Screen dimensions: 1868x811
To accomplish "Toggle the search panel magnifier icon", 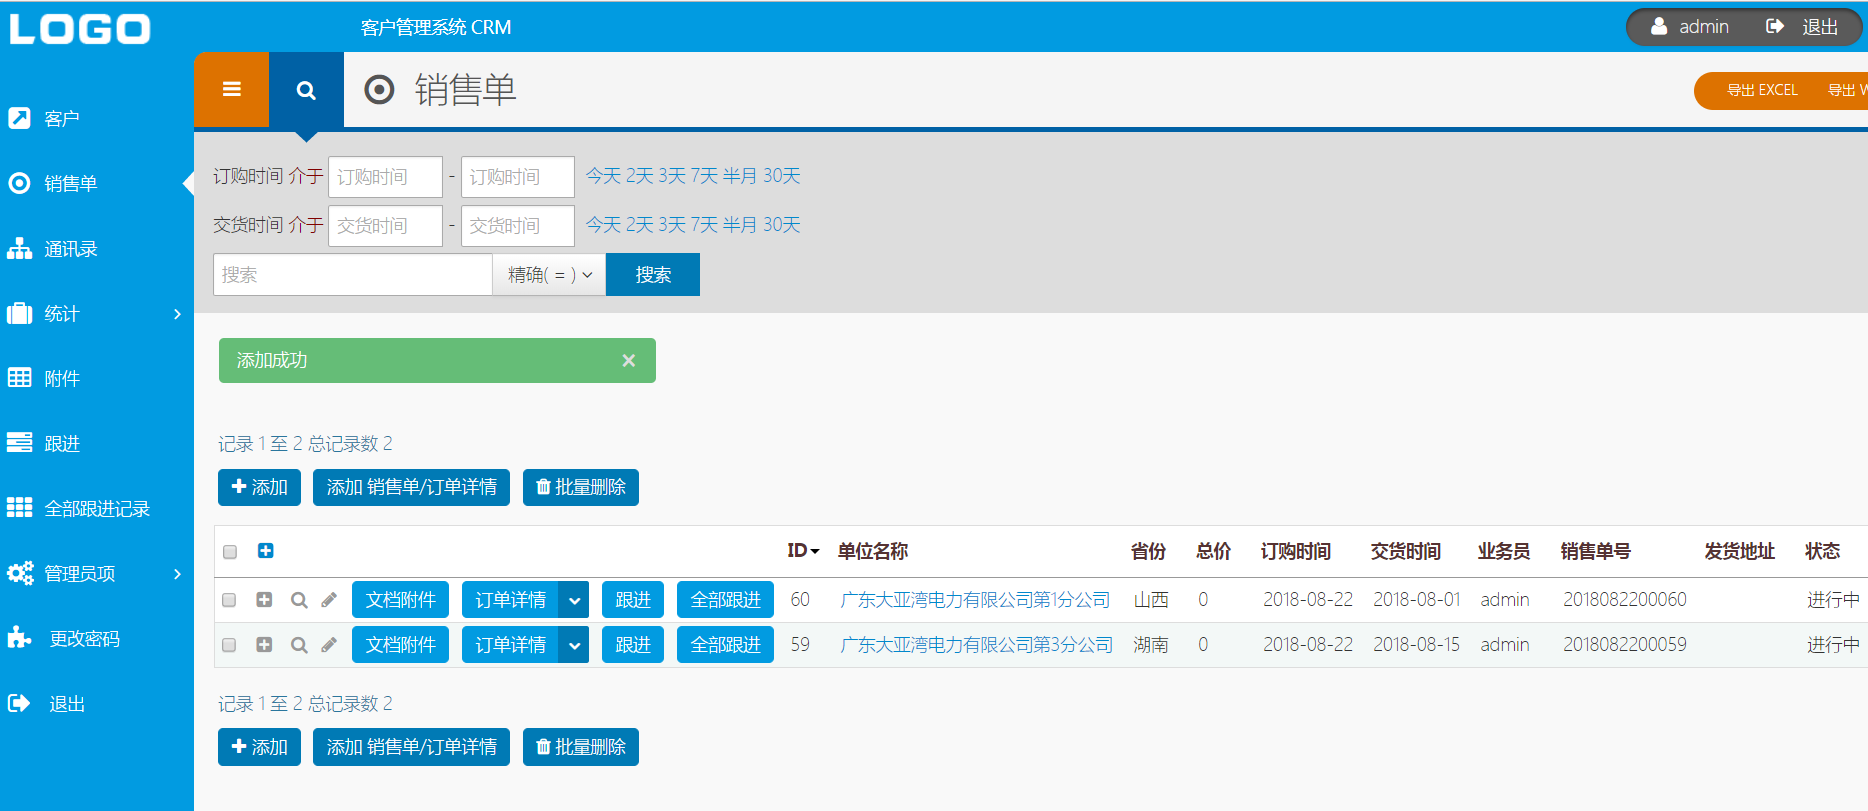I will pos(306,90).
